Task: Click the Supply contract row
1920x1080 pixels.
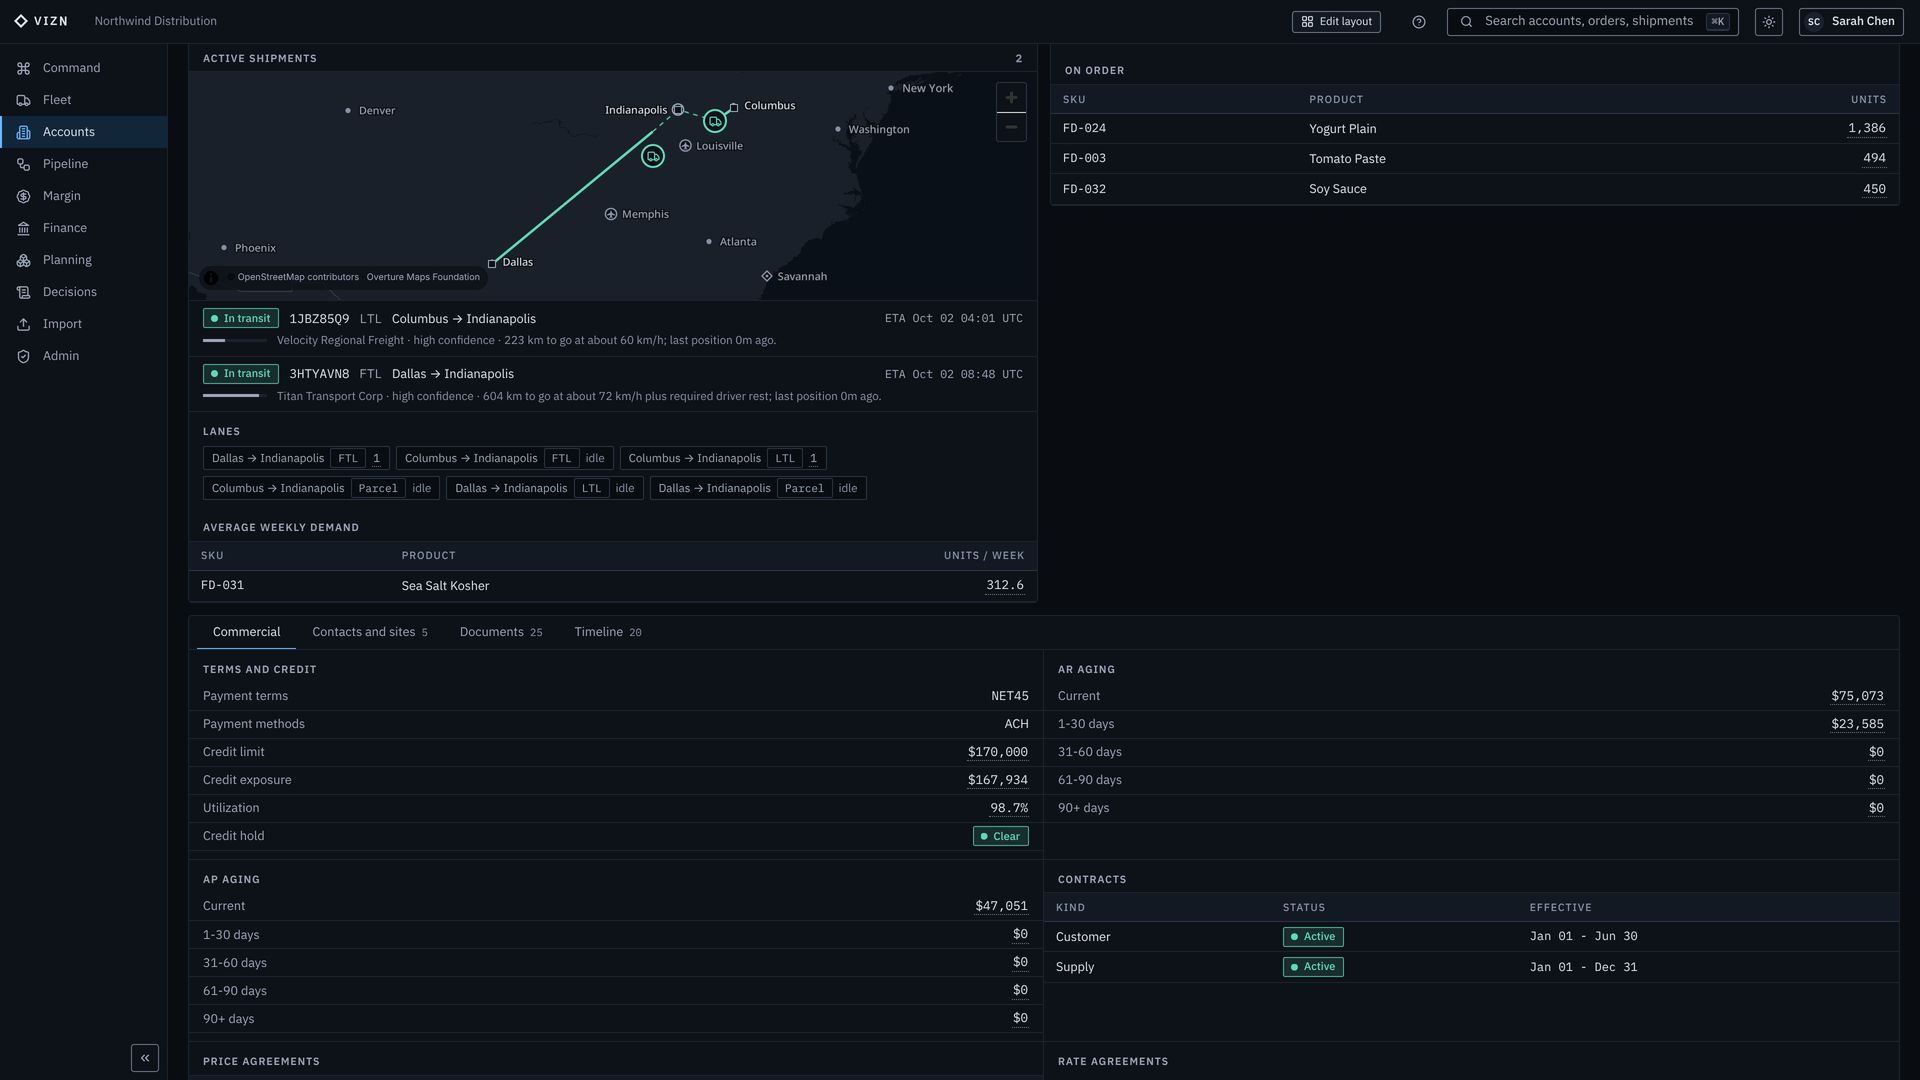Action: (1471, 967)
